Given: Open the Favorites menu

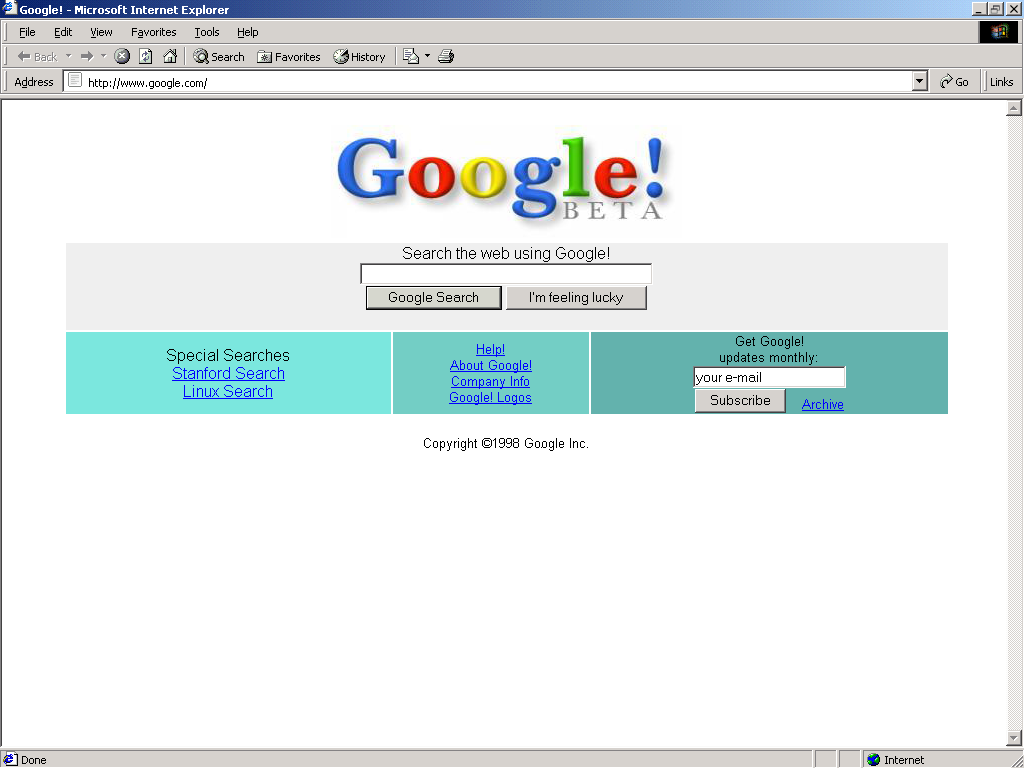Looking at the screenshot, I should point(152,32).
